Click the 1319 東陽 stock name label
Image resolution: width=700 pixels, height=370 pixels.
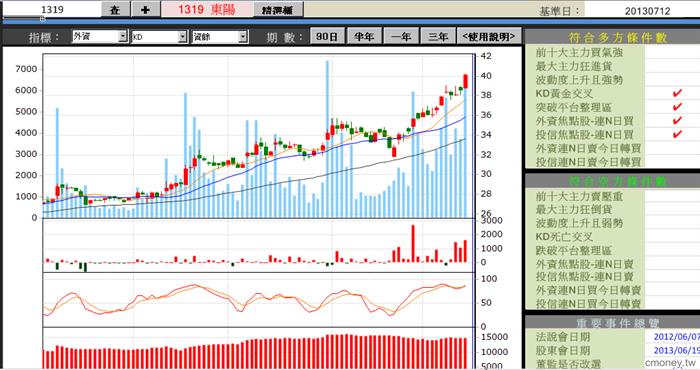pyautogui.click(x=207, y=9)
